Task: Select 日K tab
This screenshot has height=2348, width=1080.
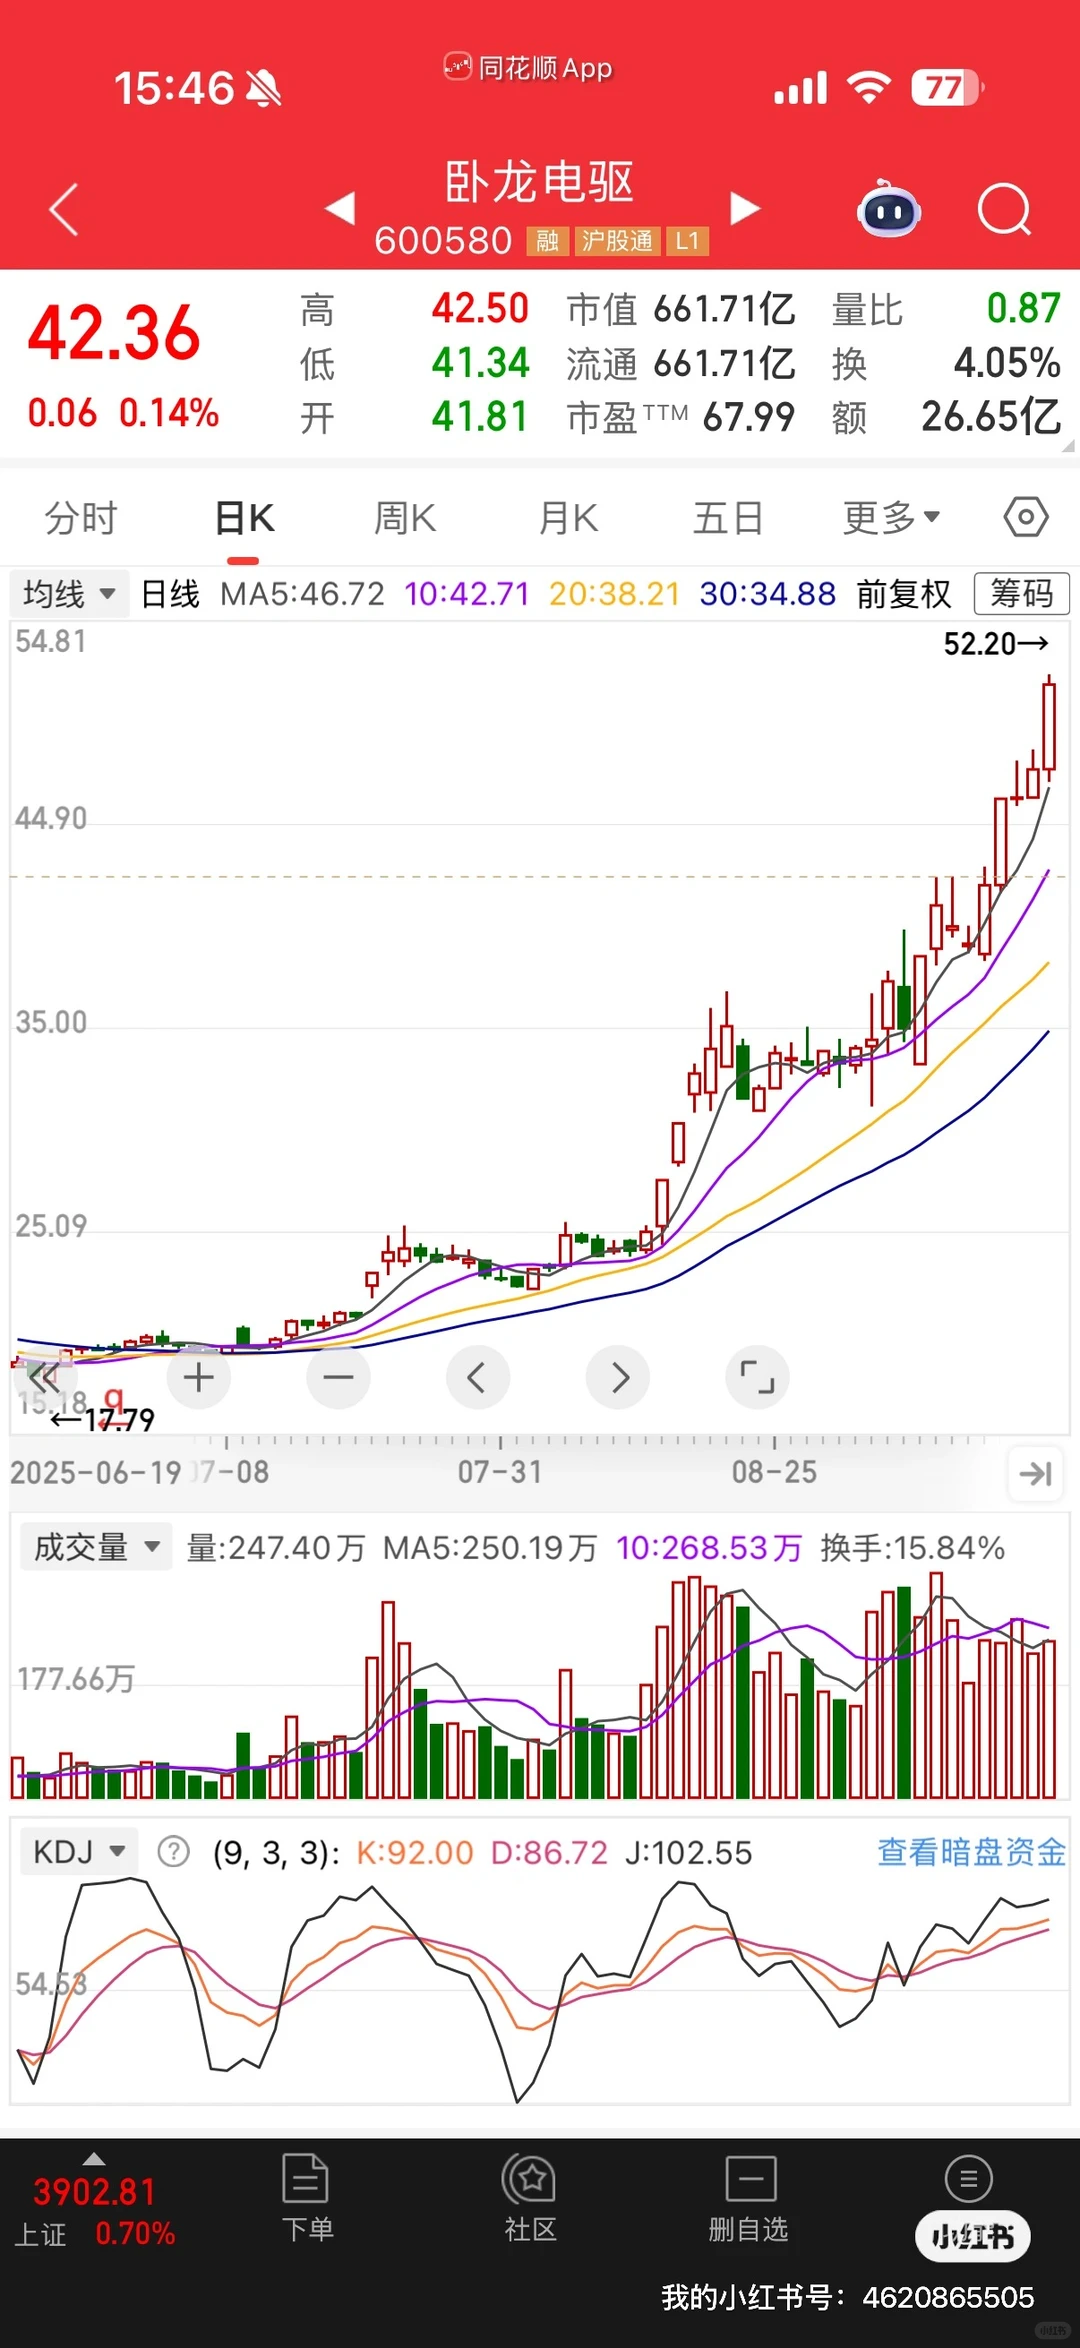Action: point(244,518)
